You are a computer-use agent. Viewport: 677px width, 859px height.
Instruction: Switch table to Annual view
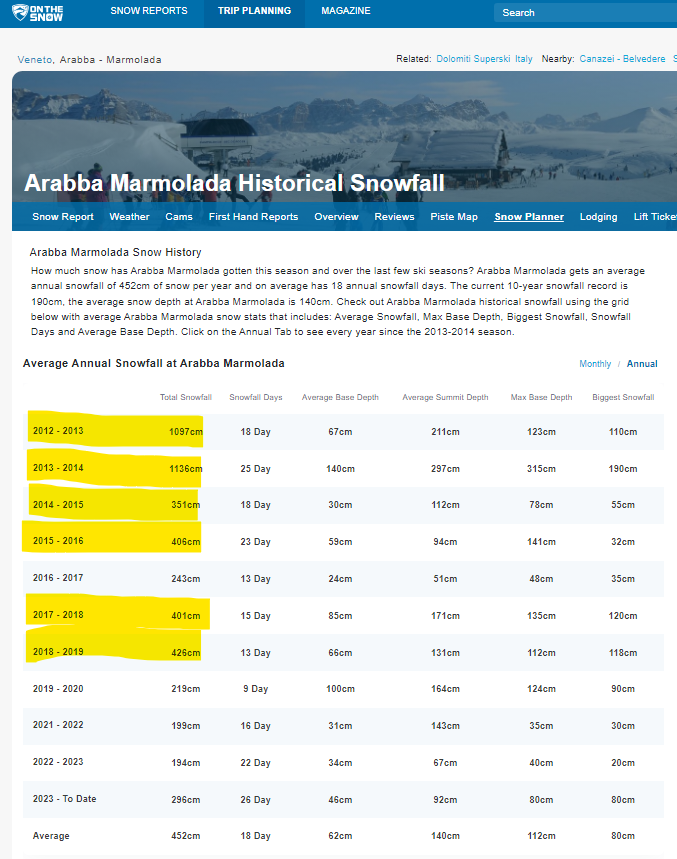pos(642,364)
